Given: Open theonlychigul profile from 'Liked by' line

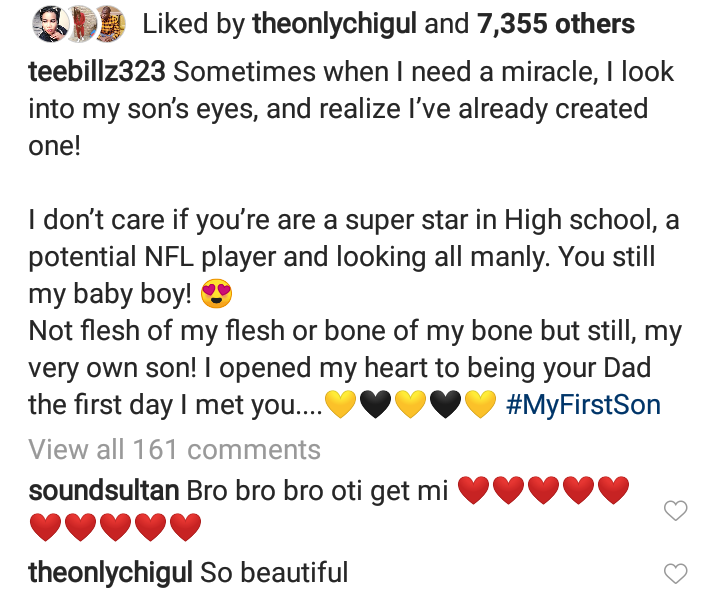Looking at the screenshot, I should click(334, 23).
